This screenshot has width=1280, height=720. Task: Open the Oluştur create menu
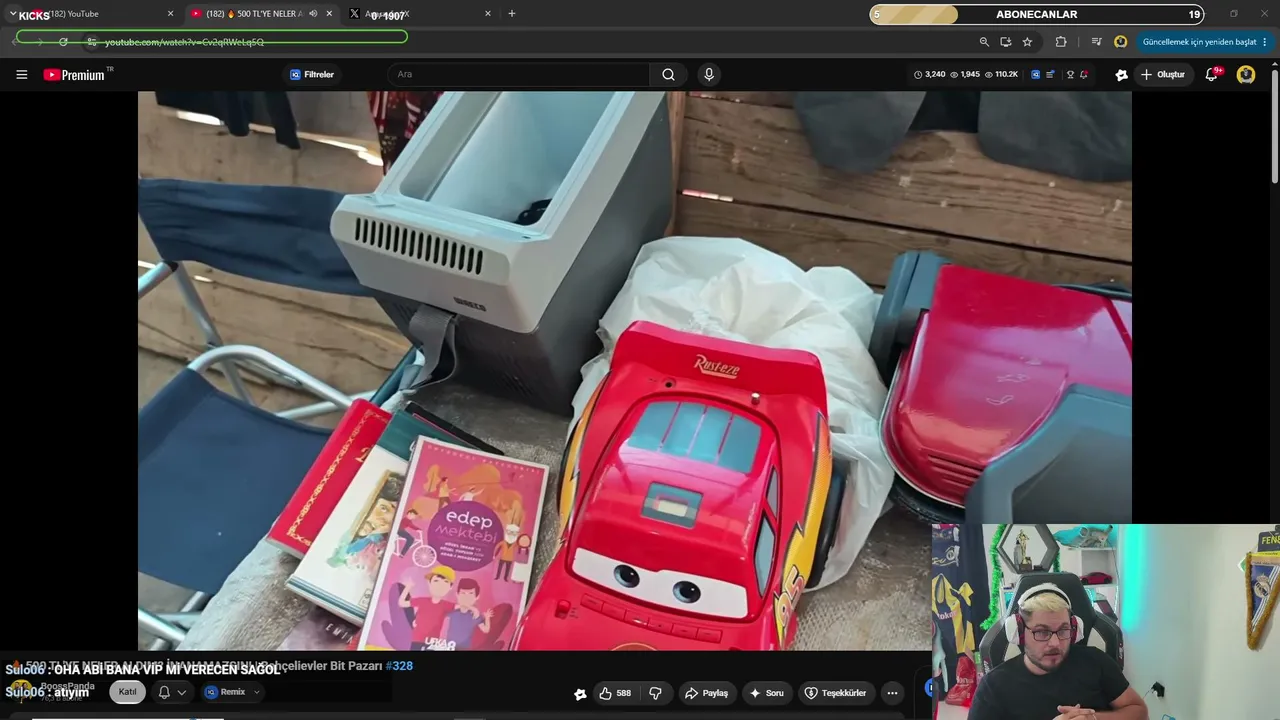tap(1163, 75)
